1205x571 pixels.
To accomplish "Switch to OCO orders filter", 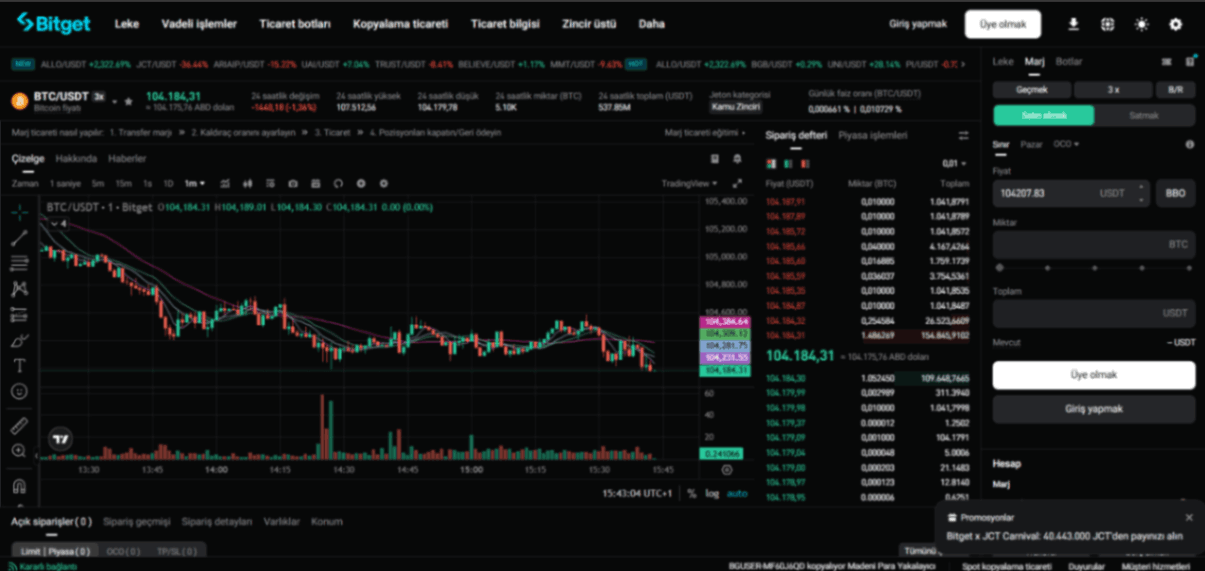I will click(122, 551).
